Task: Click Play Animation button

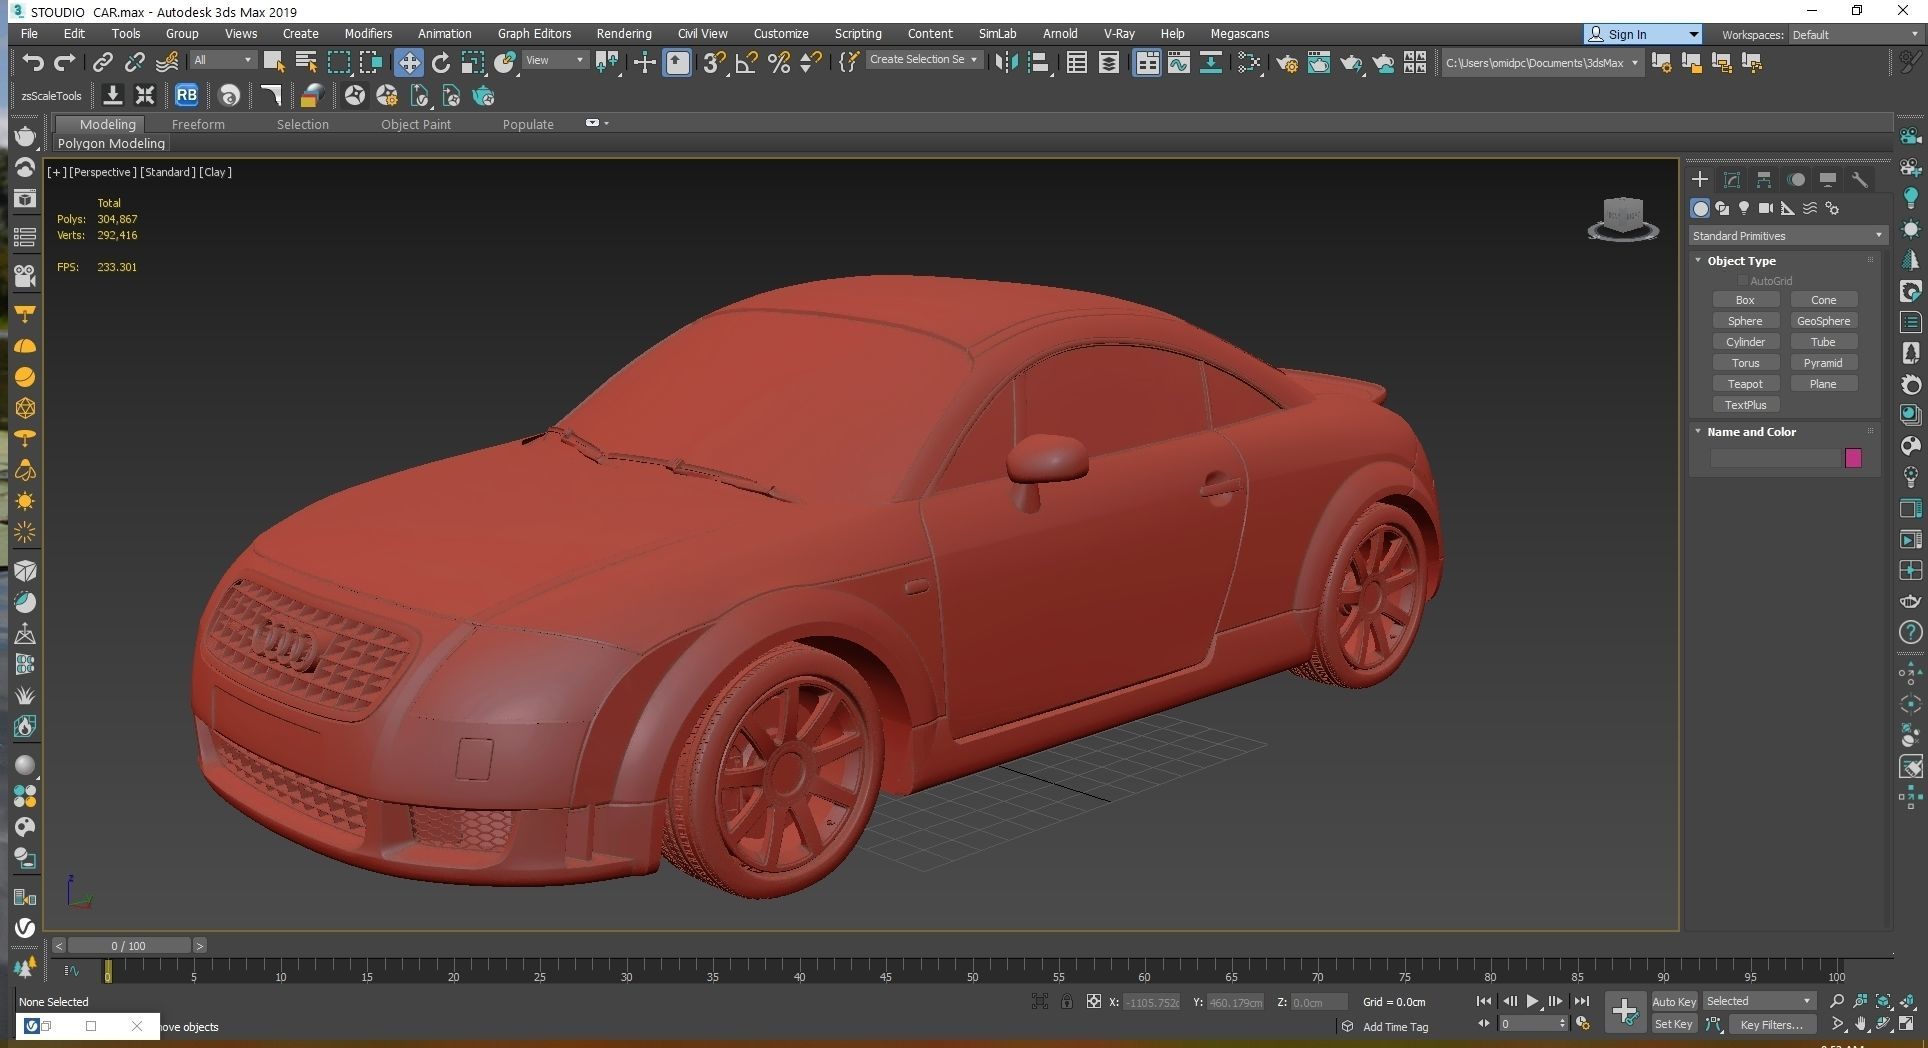Action: [1532, 1001]
